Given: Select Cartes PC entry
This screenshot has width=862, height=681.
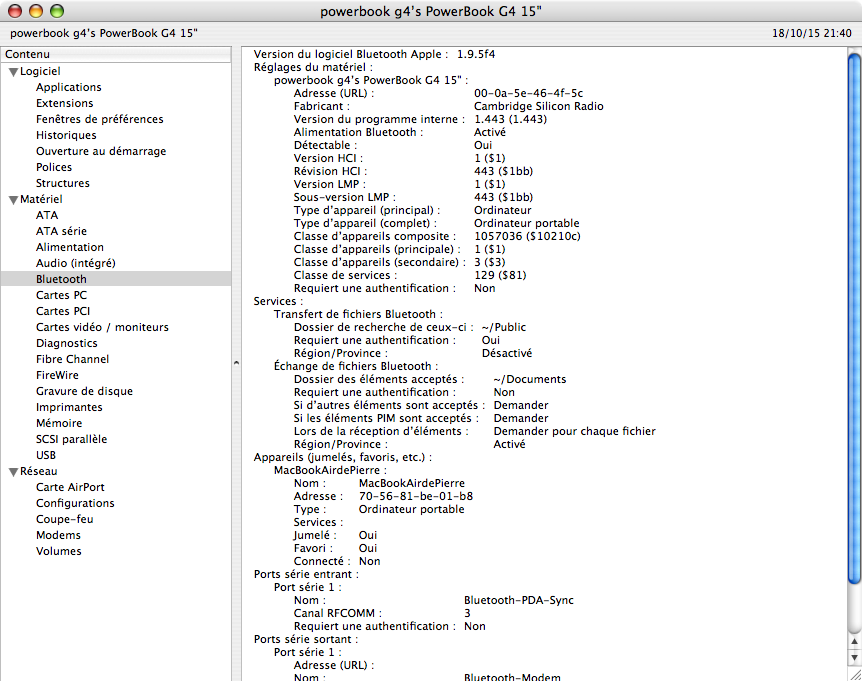Looking at the screenshot, I should (x=62, y=295).
